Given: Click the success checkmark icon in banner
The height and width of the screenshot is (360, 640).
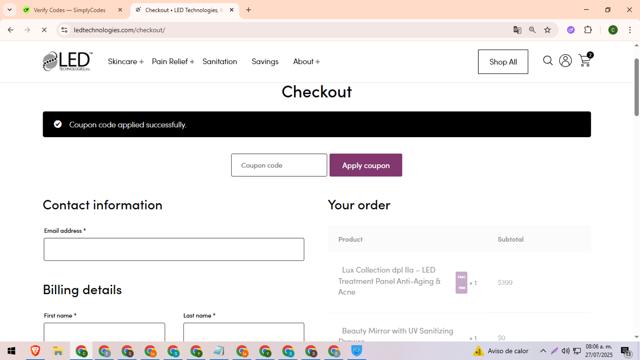Looking at the screenshot, I should [58, 124].
